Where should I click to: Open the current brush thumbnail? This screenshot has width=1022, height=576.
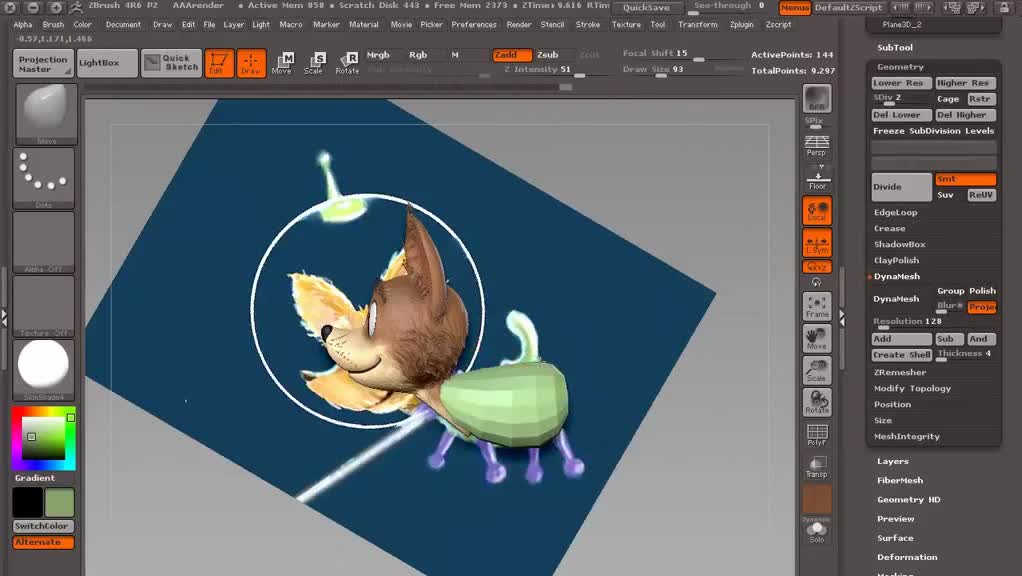(x=46, y=113)
